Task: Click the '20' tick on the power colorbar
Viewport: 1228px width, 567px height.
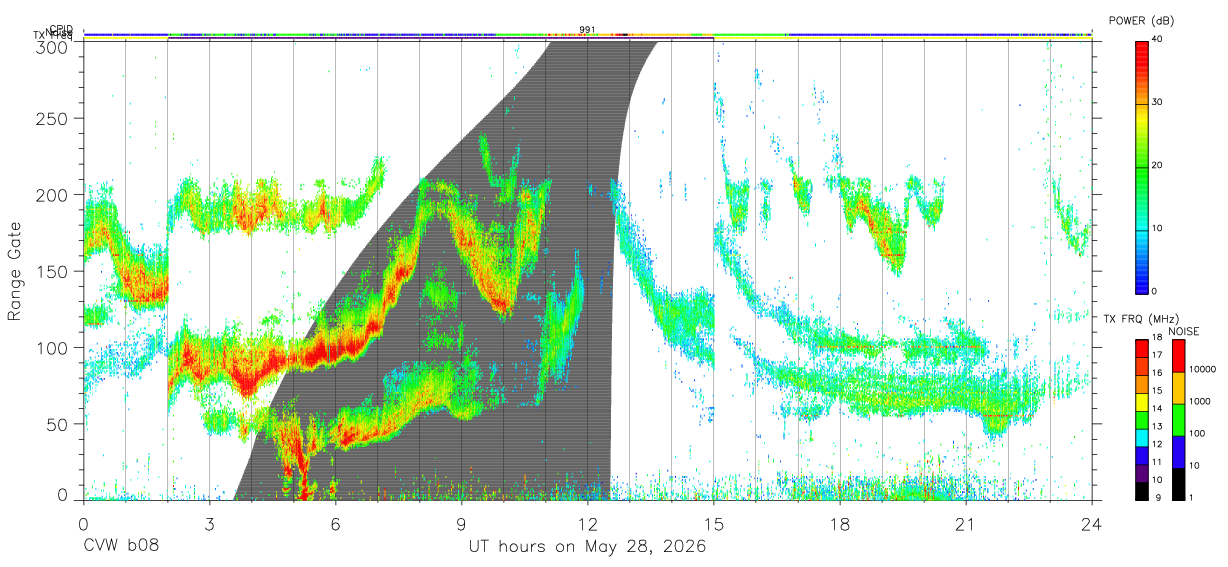Action: pyautogui.click(x=1158, y=165)
